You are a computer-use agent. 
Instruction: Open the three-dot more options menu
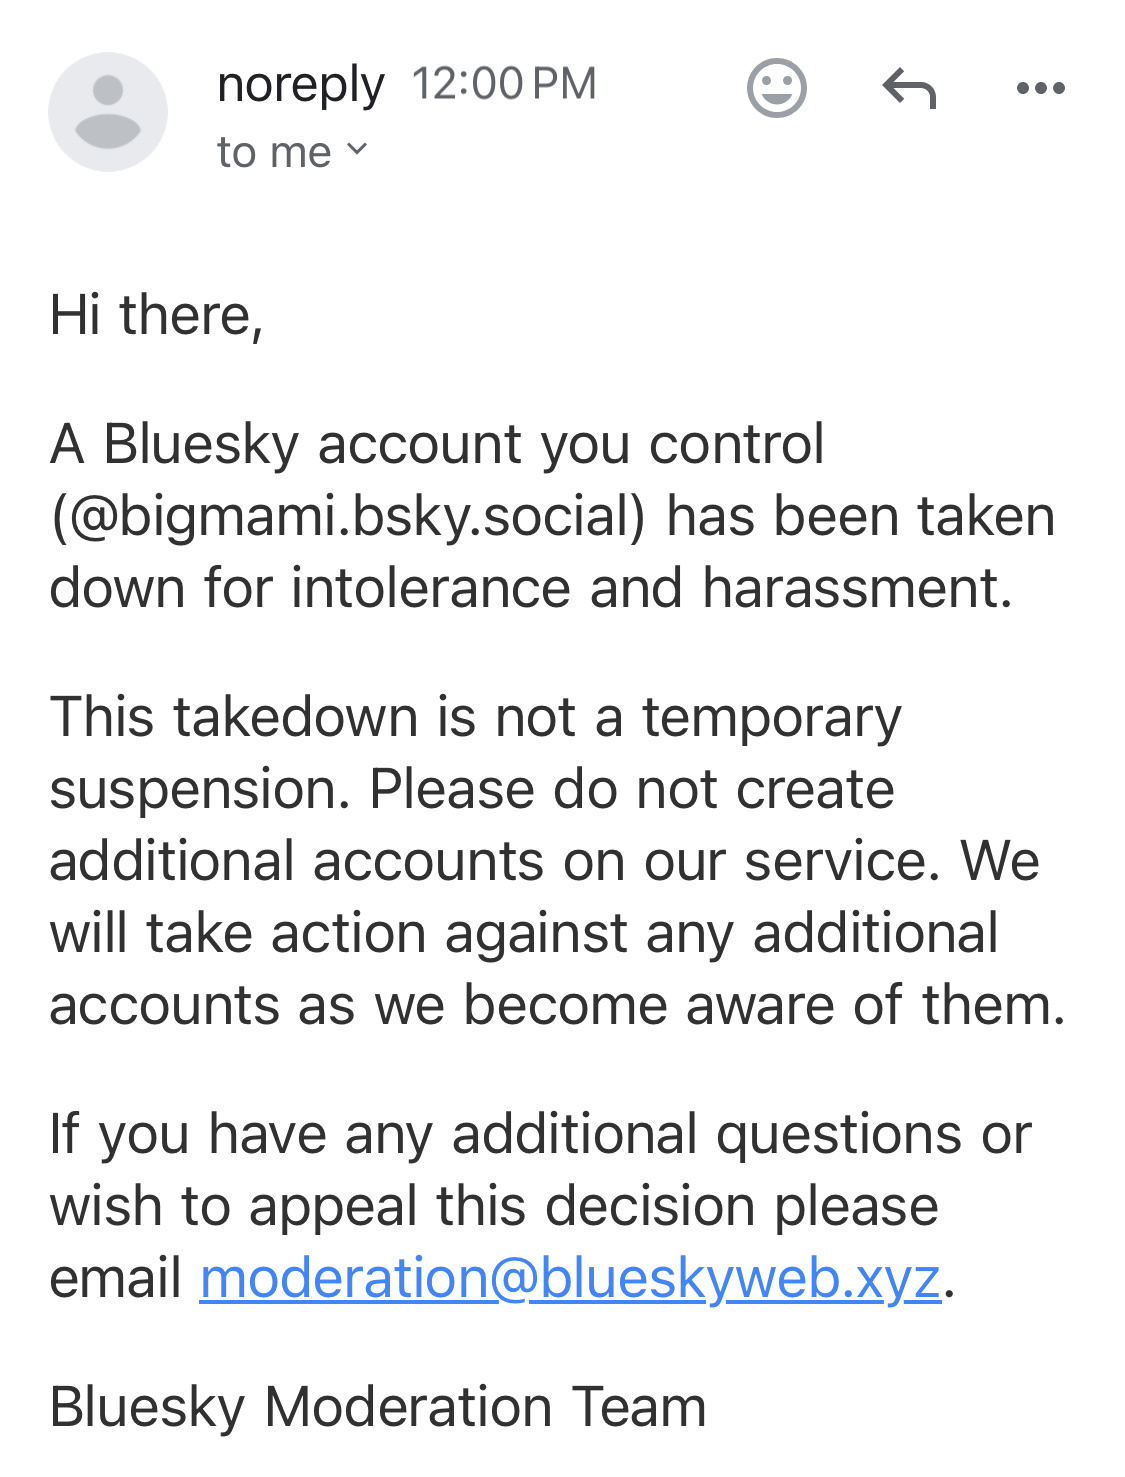tap(1040, 88)
